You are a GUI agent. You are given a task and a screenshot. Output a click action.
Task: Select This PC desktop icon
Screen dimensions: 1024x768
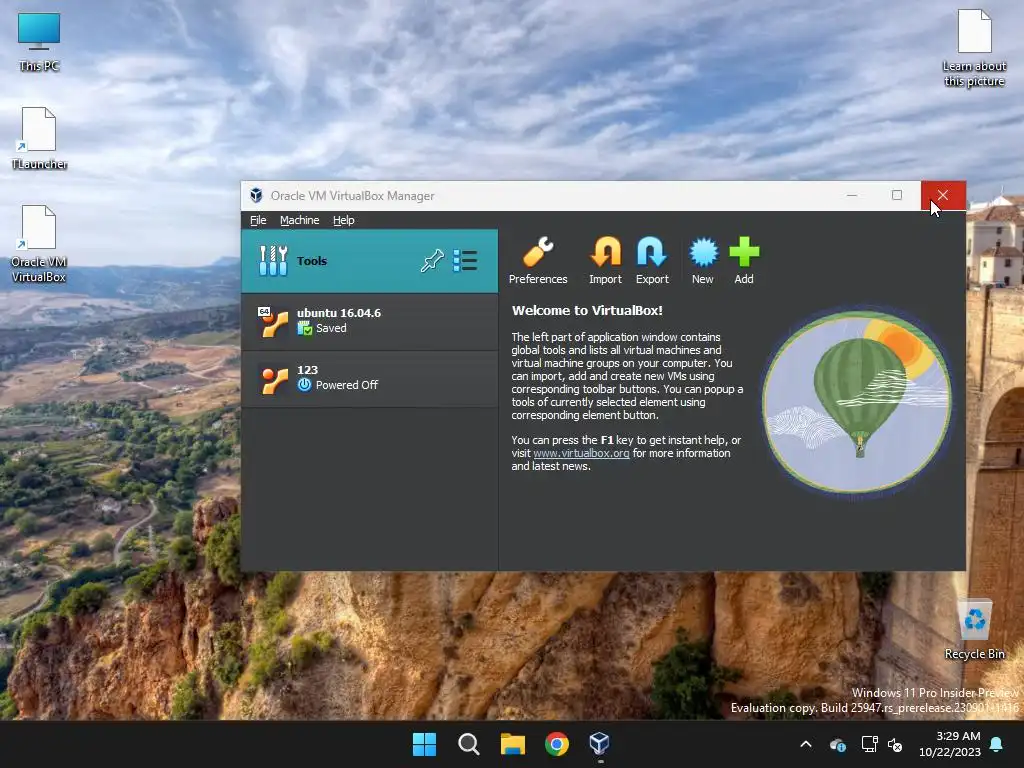click(x=39, y=42)
